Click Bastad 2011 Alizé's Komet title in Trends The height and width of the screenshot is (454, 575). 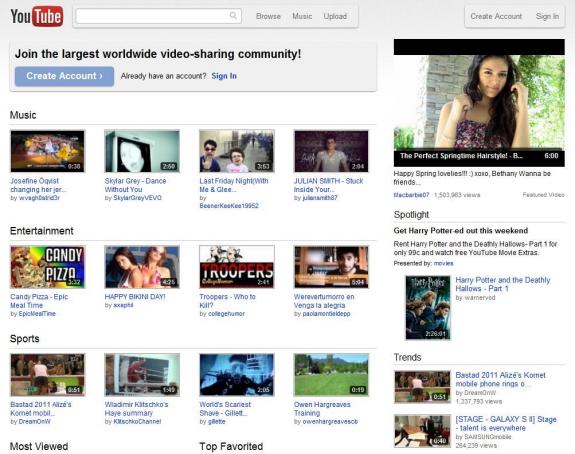[500, 379]
